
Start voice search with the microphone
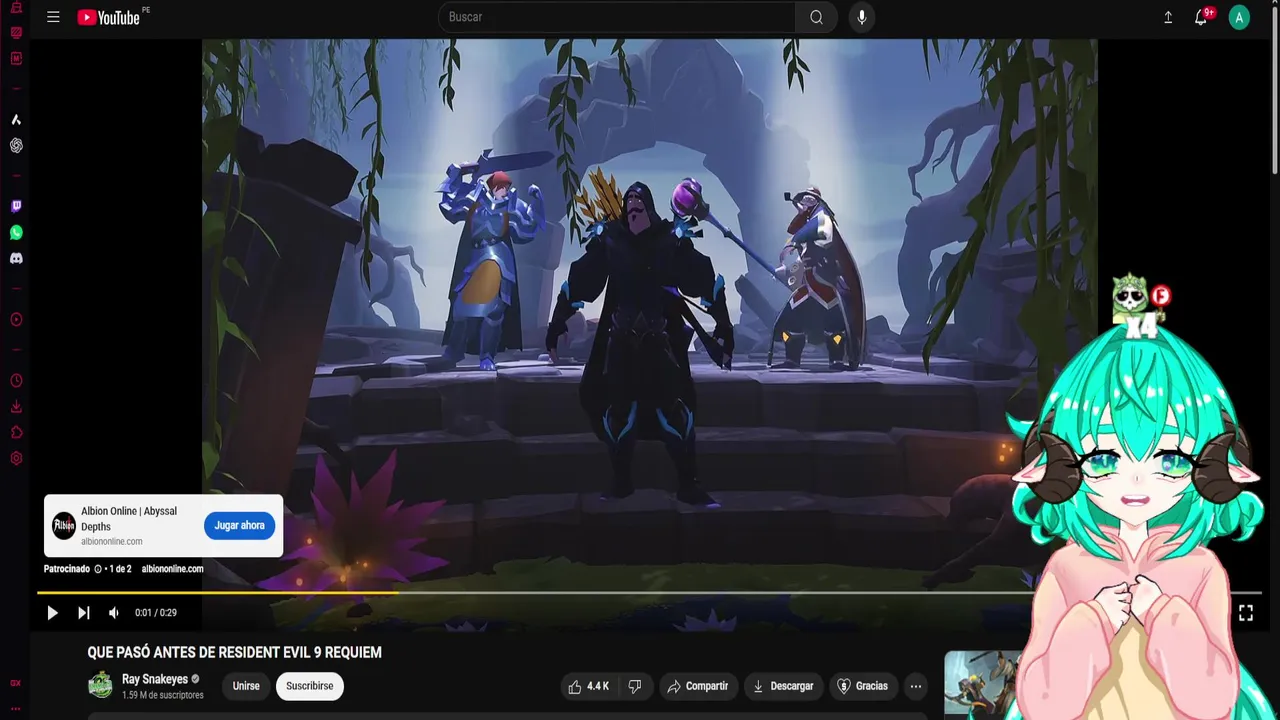pos(862,17)
